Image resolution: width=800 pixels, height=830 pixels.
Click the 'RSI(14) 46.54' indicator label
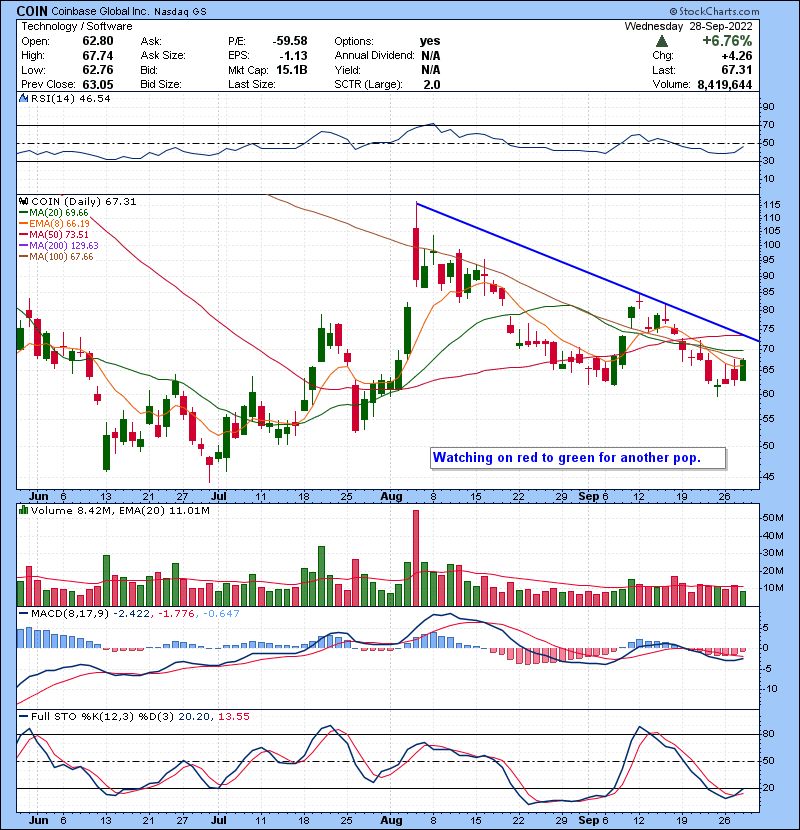tap(70, 98)
